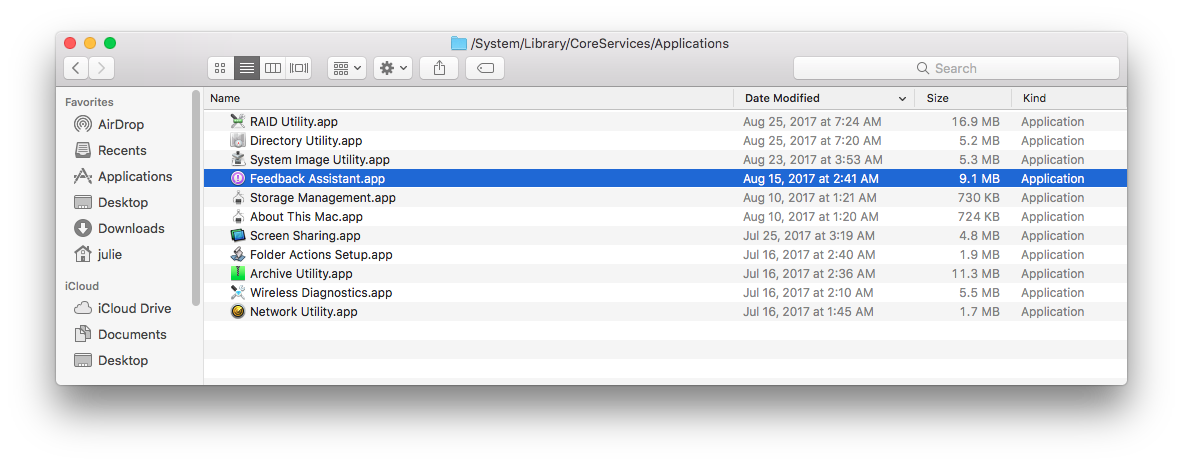The width and height of the screenshot is (1183, 465).
Task: Switch to column view mode
Action: coord(273,68)
